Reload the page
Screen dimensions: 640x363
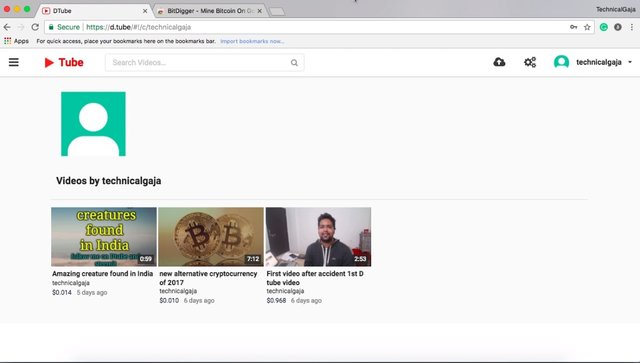(35, 27)
